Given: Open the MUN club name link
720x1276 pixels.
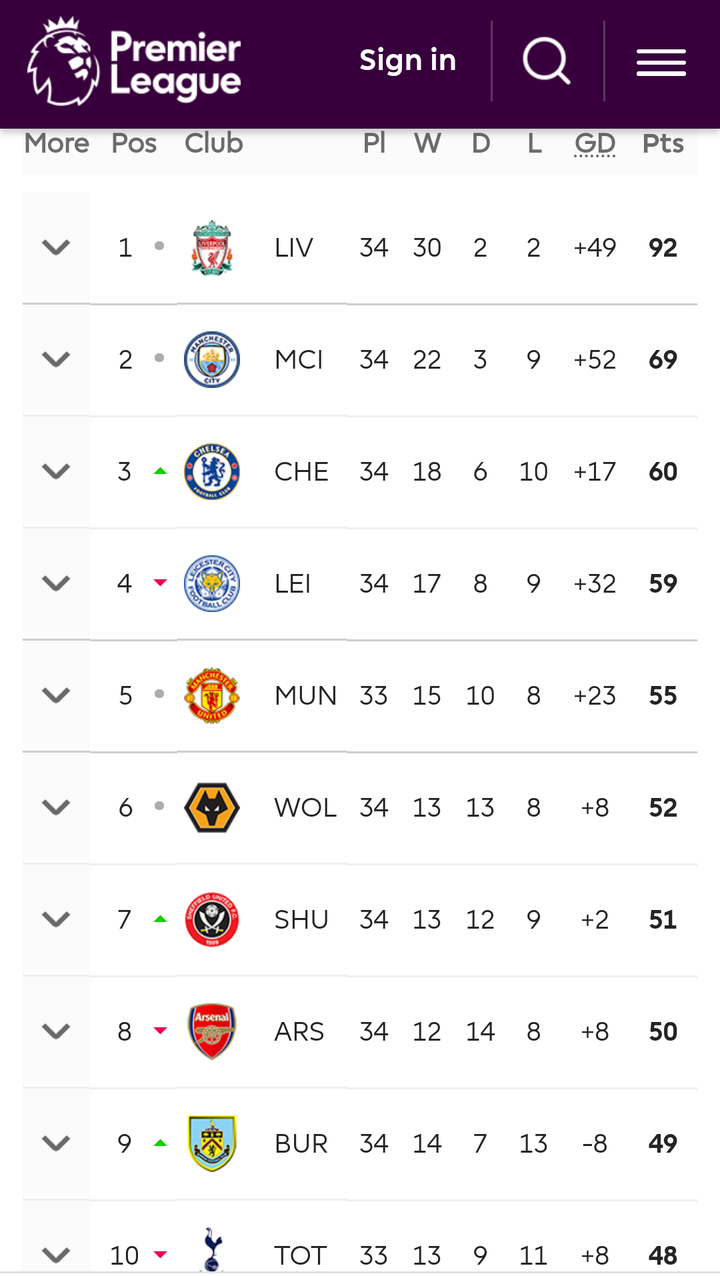Looking at the screenshot, I should click(x=305, y=696).
